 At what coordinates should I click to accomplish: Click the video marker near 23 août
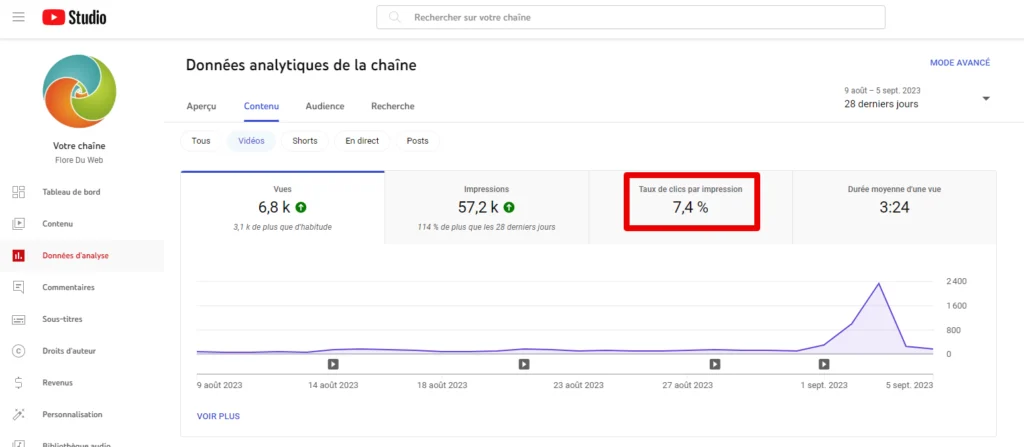click(x=524, y=364)
